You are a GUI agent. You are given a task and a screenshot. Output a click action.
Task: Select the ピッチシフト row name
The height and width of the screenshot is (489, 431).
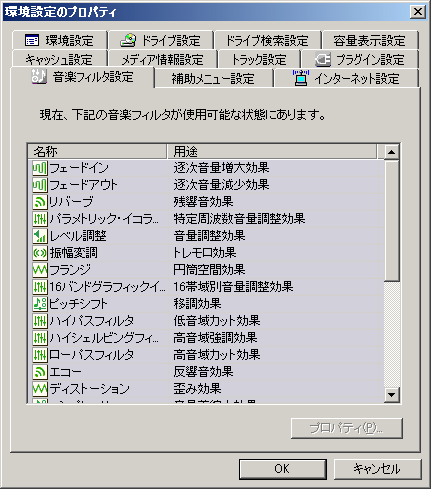click(78, 304)
